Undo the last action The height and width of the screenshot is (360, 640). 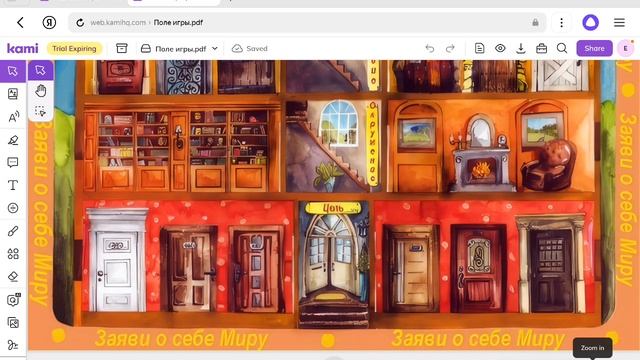click(x=430, y=49)
